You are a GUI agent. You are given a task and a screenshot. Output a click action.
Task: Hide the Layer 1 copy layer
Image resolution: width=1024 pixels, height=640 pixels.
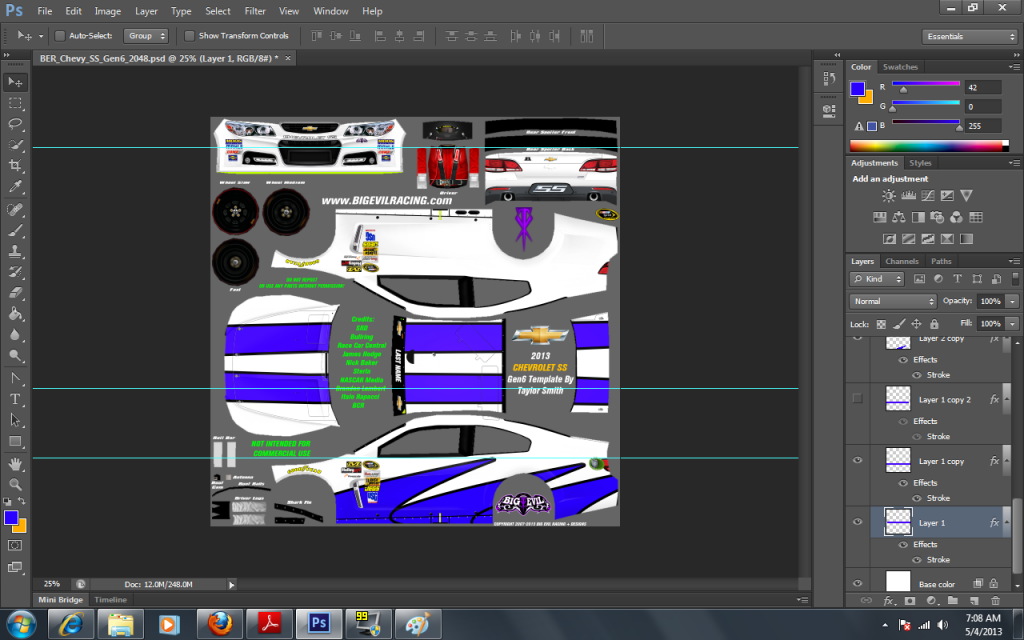click(x=857, y=460)
